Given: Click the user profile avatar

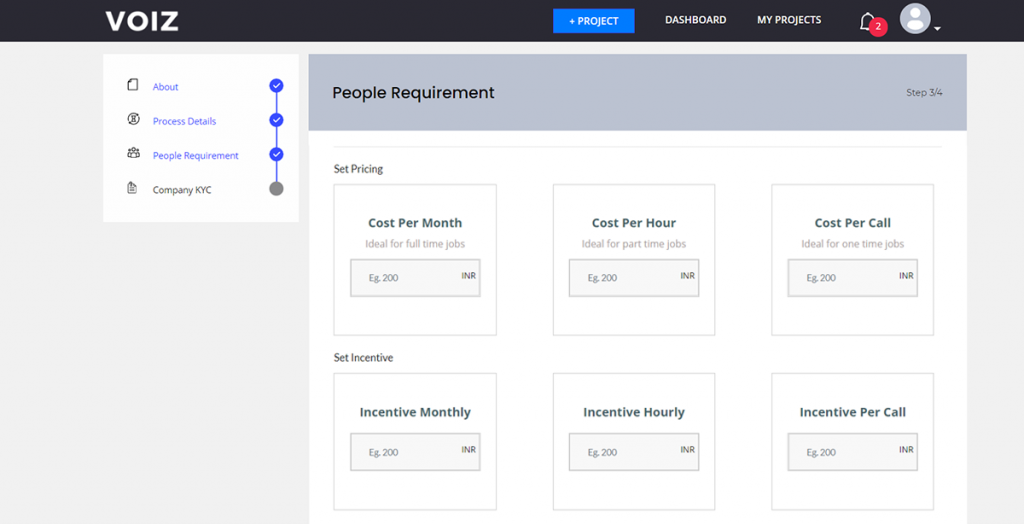Looking at the screenshot, I should pos(915,19).
